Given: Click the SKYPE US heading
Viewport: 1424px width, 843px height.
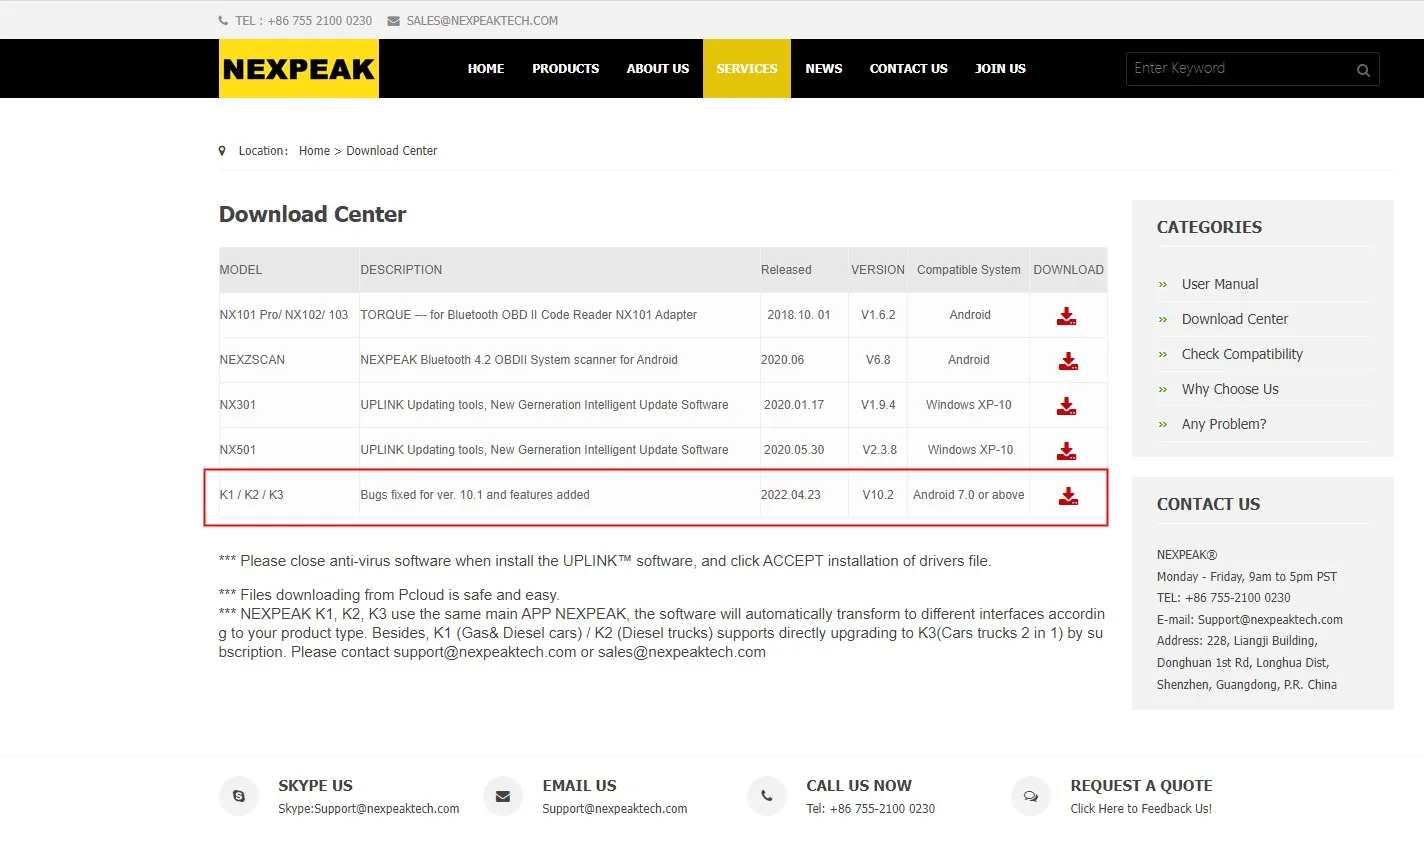Looking at the screenshot, I should [315, 786].
